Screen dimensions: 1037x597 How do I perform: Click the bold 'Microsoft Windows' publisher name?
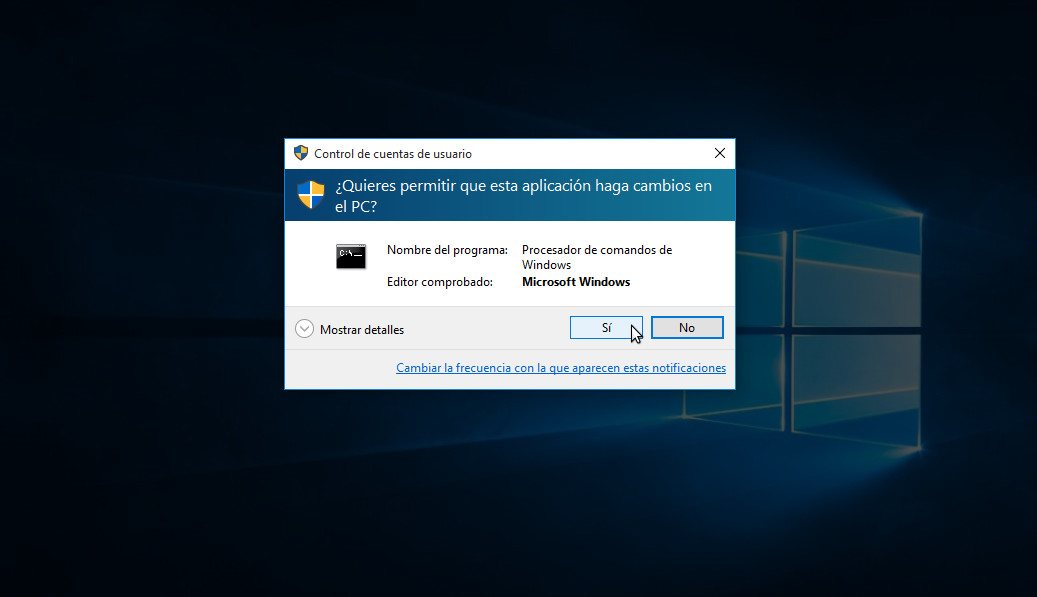pyautogui.click(x=576, y=282)
